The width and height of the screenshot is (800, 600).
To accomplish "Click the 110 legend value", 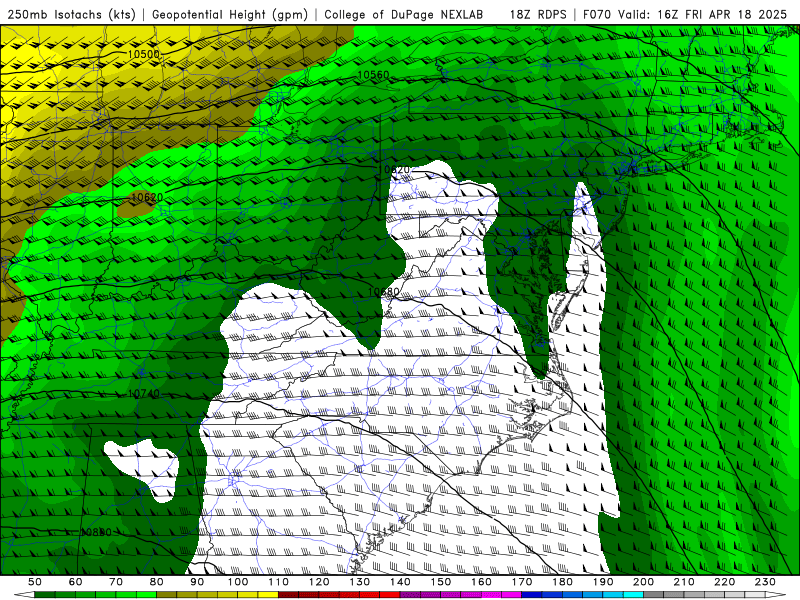I will coord(279,582).
